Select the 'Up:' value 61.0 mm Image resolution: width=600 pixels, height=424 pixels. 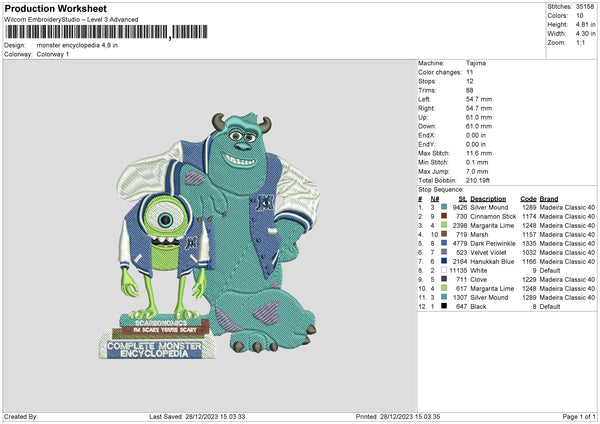coord(479,117)
